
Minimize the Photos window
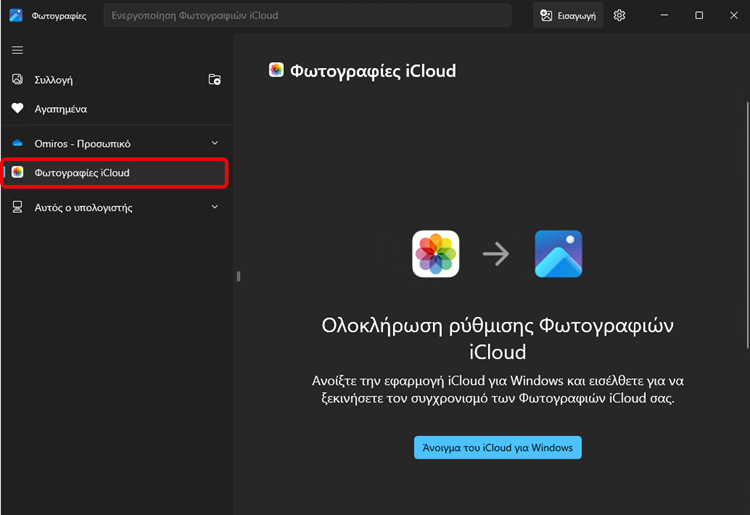664,15
